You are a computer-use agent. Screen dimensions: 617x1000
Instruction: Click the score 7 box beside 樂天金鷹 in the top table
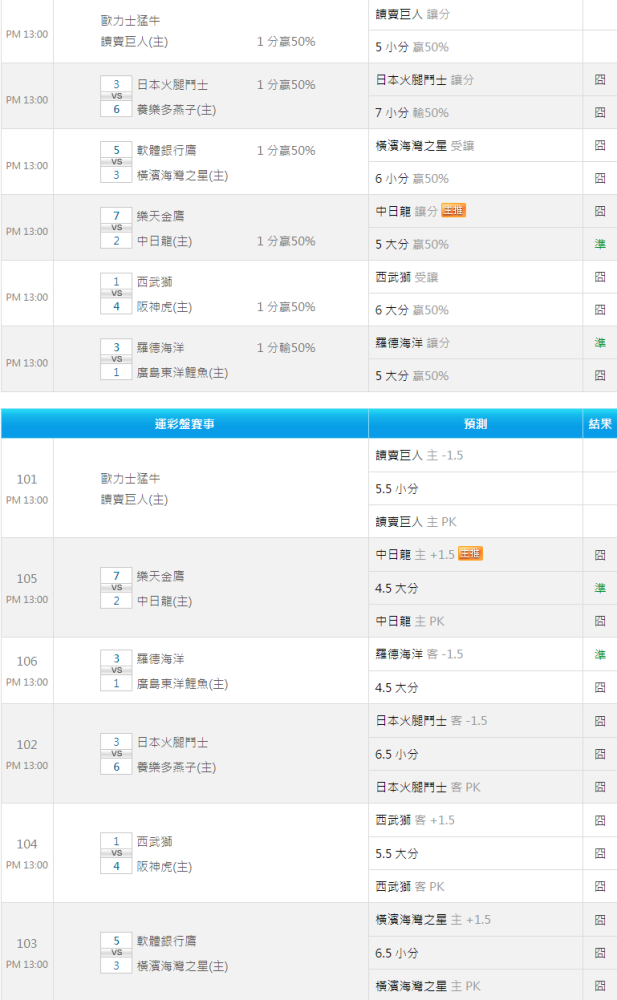pos(116,216)
